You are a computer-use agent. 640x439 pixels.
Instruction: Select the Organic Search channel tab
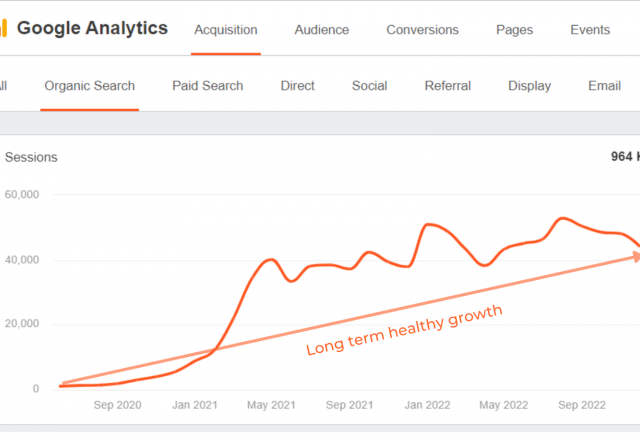pos(89,86)
